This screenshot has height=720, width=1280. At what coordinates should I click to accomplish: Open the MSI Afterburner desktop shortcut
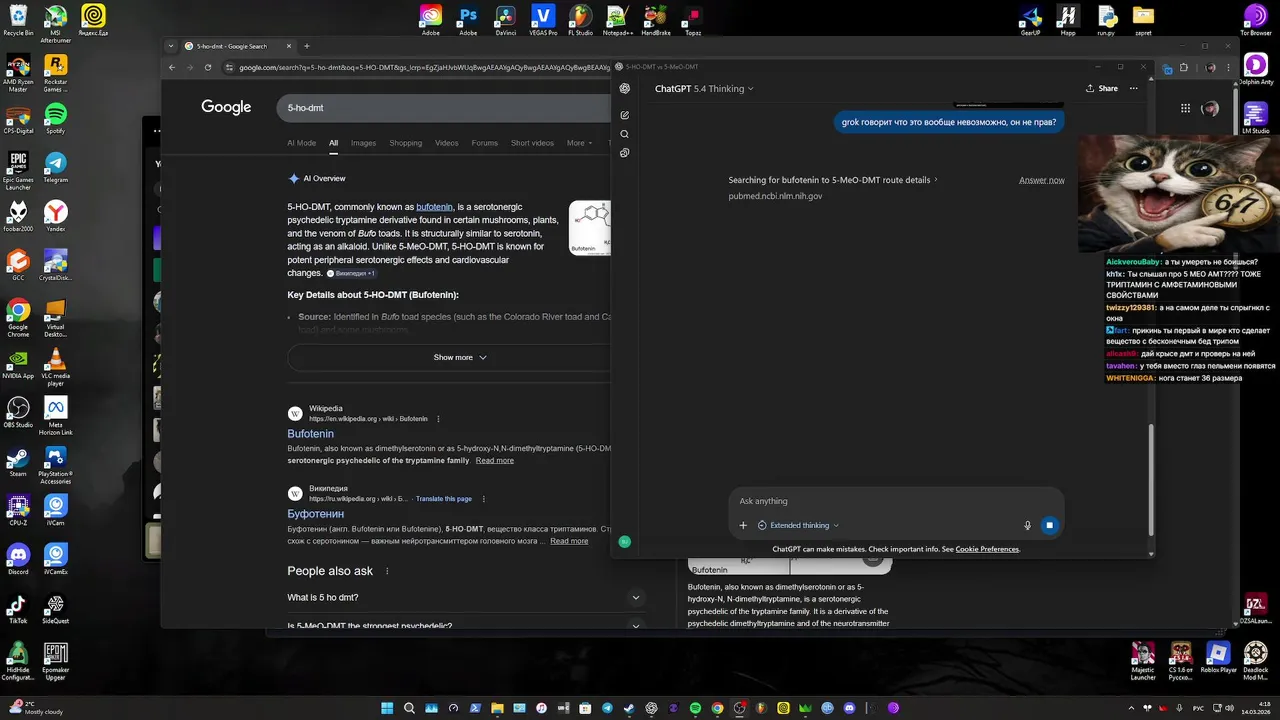[x=55, y=23]
